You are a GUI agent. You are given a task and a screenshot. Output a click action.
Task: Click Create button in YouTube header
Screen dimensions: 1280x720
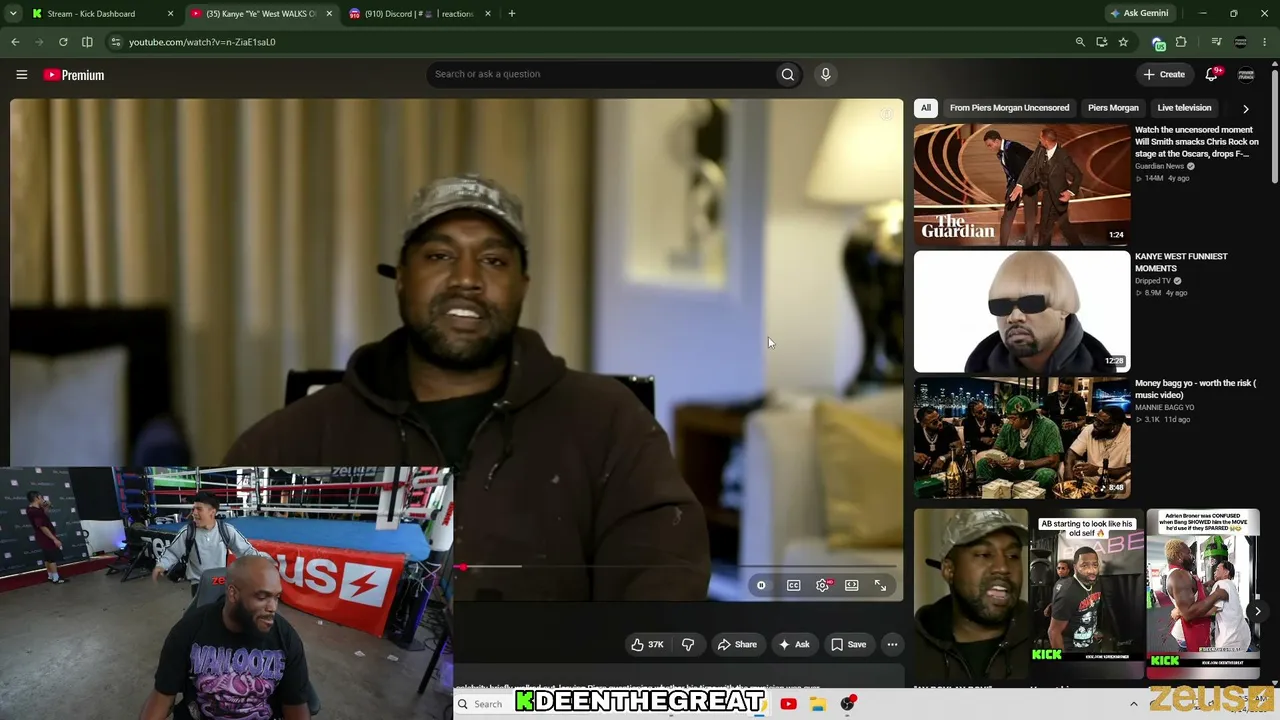point(1164,74)
